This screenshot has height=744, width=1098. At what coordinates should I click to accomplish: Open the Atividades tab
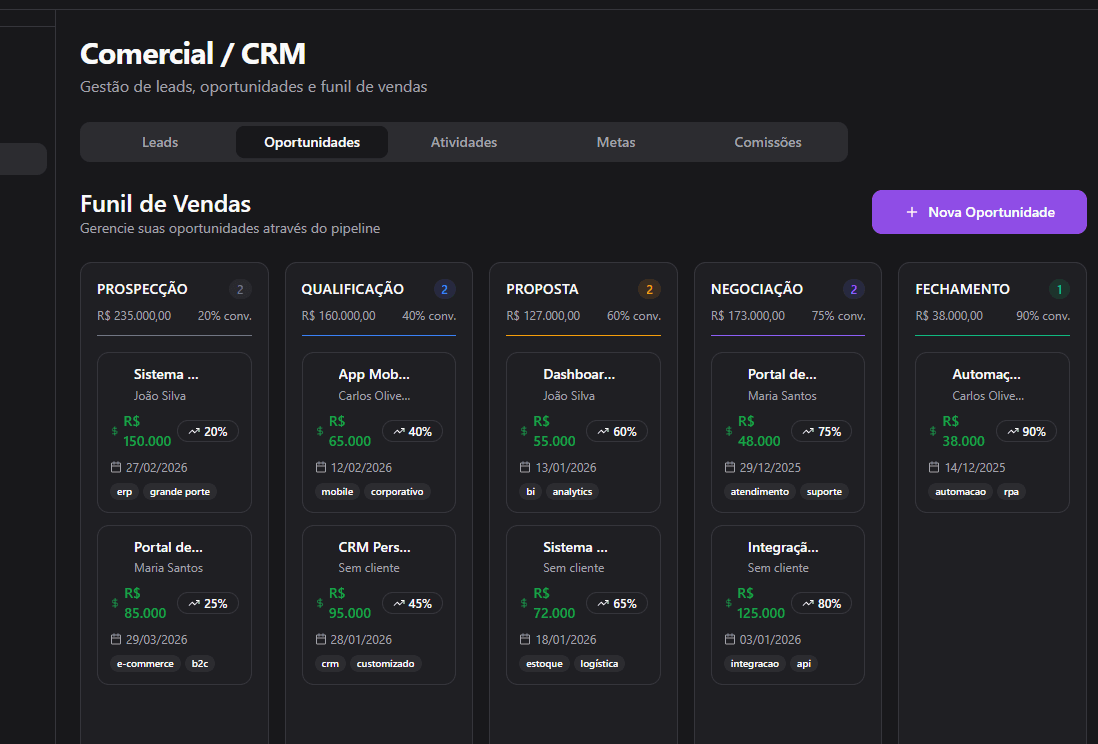(464, 142)
